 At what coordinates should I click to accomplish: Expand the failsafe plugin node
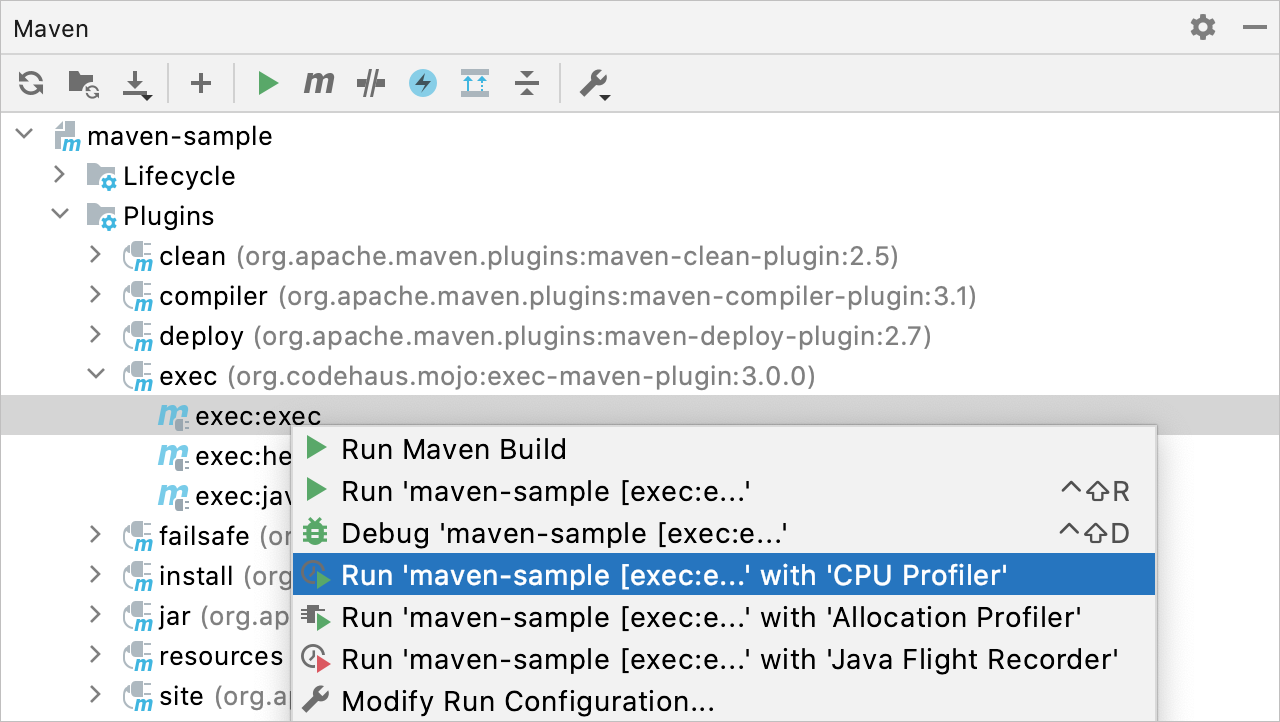pos(96,536)
